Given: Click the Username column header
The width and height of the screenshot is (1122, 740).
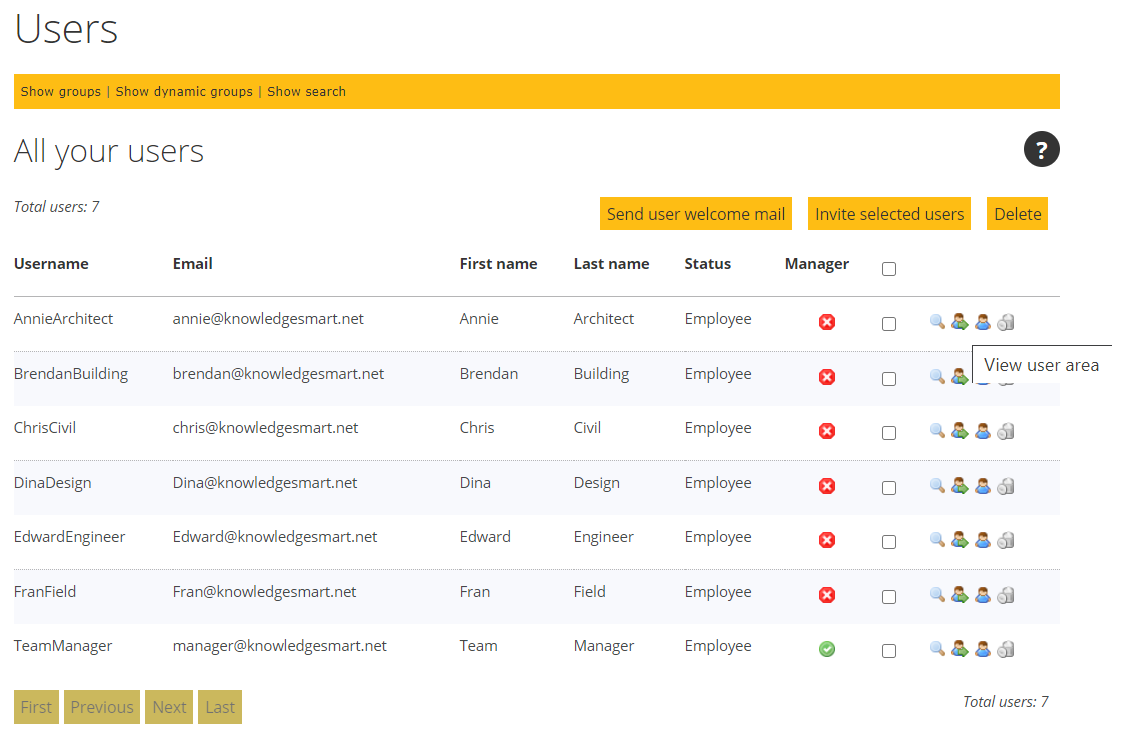Looking at the screenshot, I should point(51,264).
